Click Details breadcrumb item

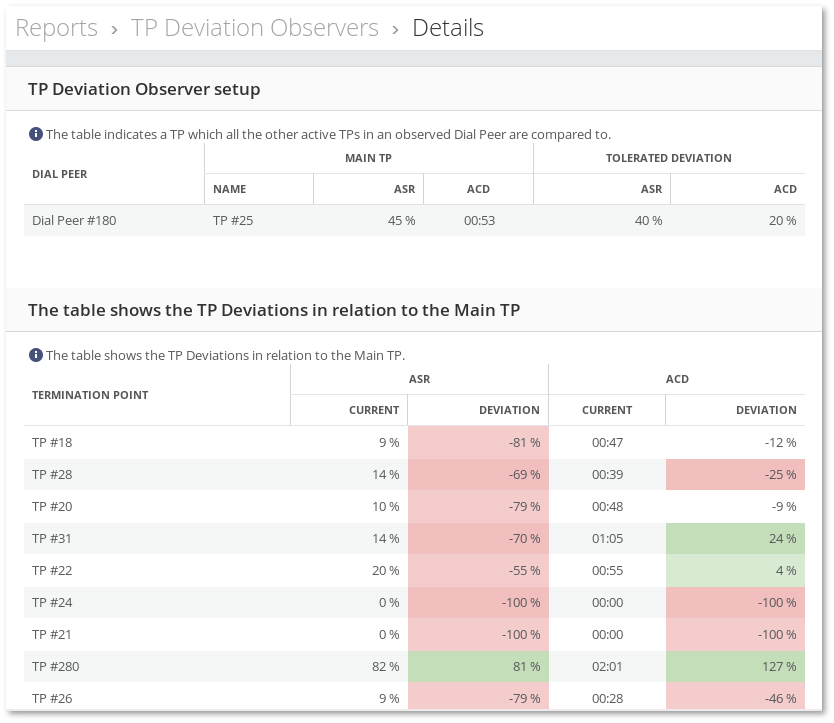coord(448,28)
